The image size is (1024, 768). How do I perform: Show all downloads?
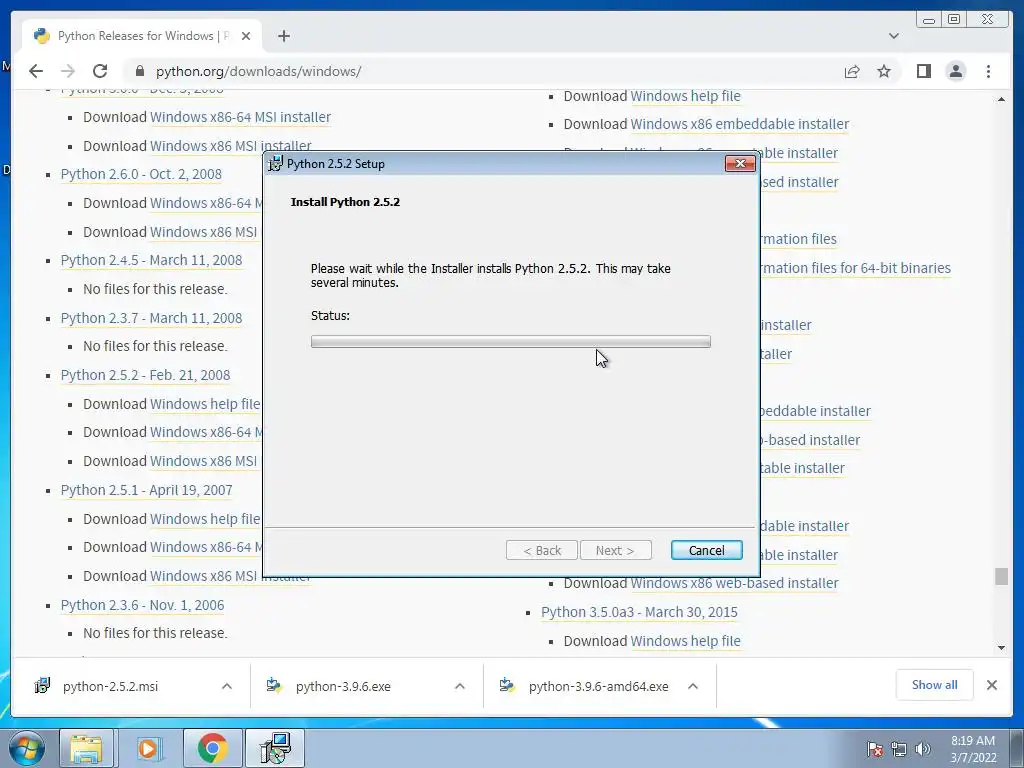tap(935, 685)
